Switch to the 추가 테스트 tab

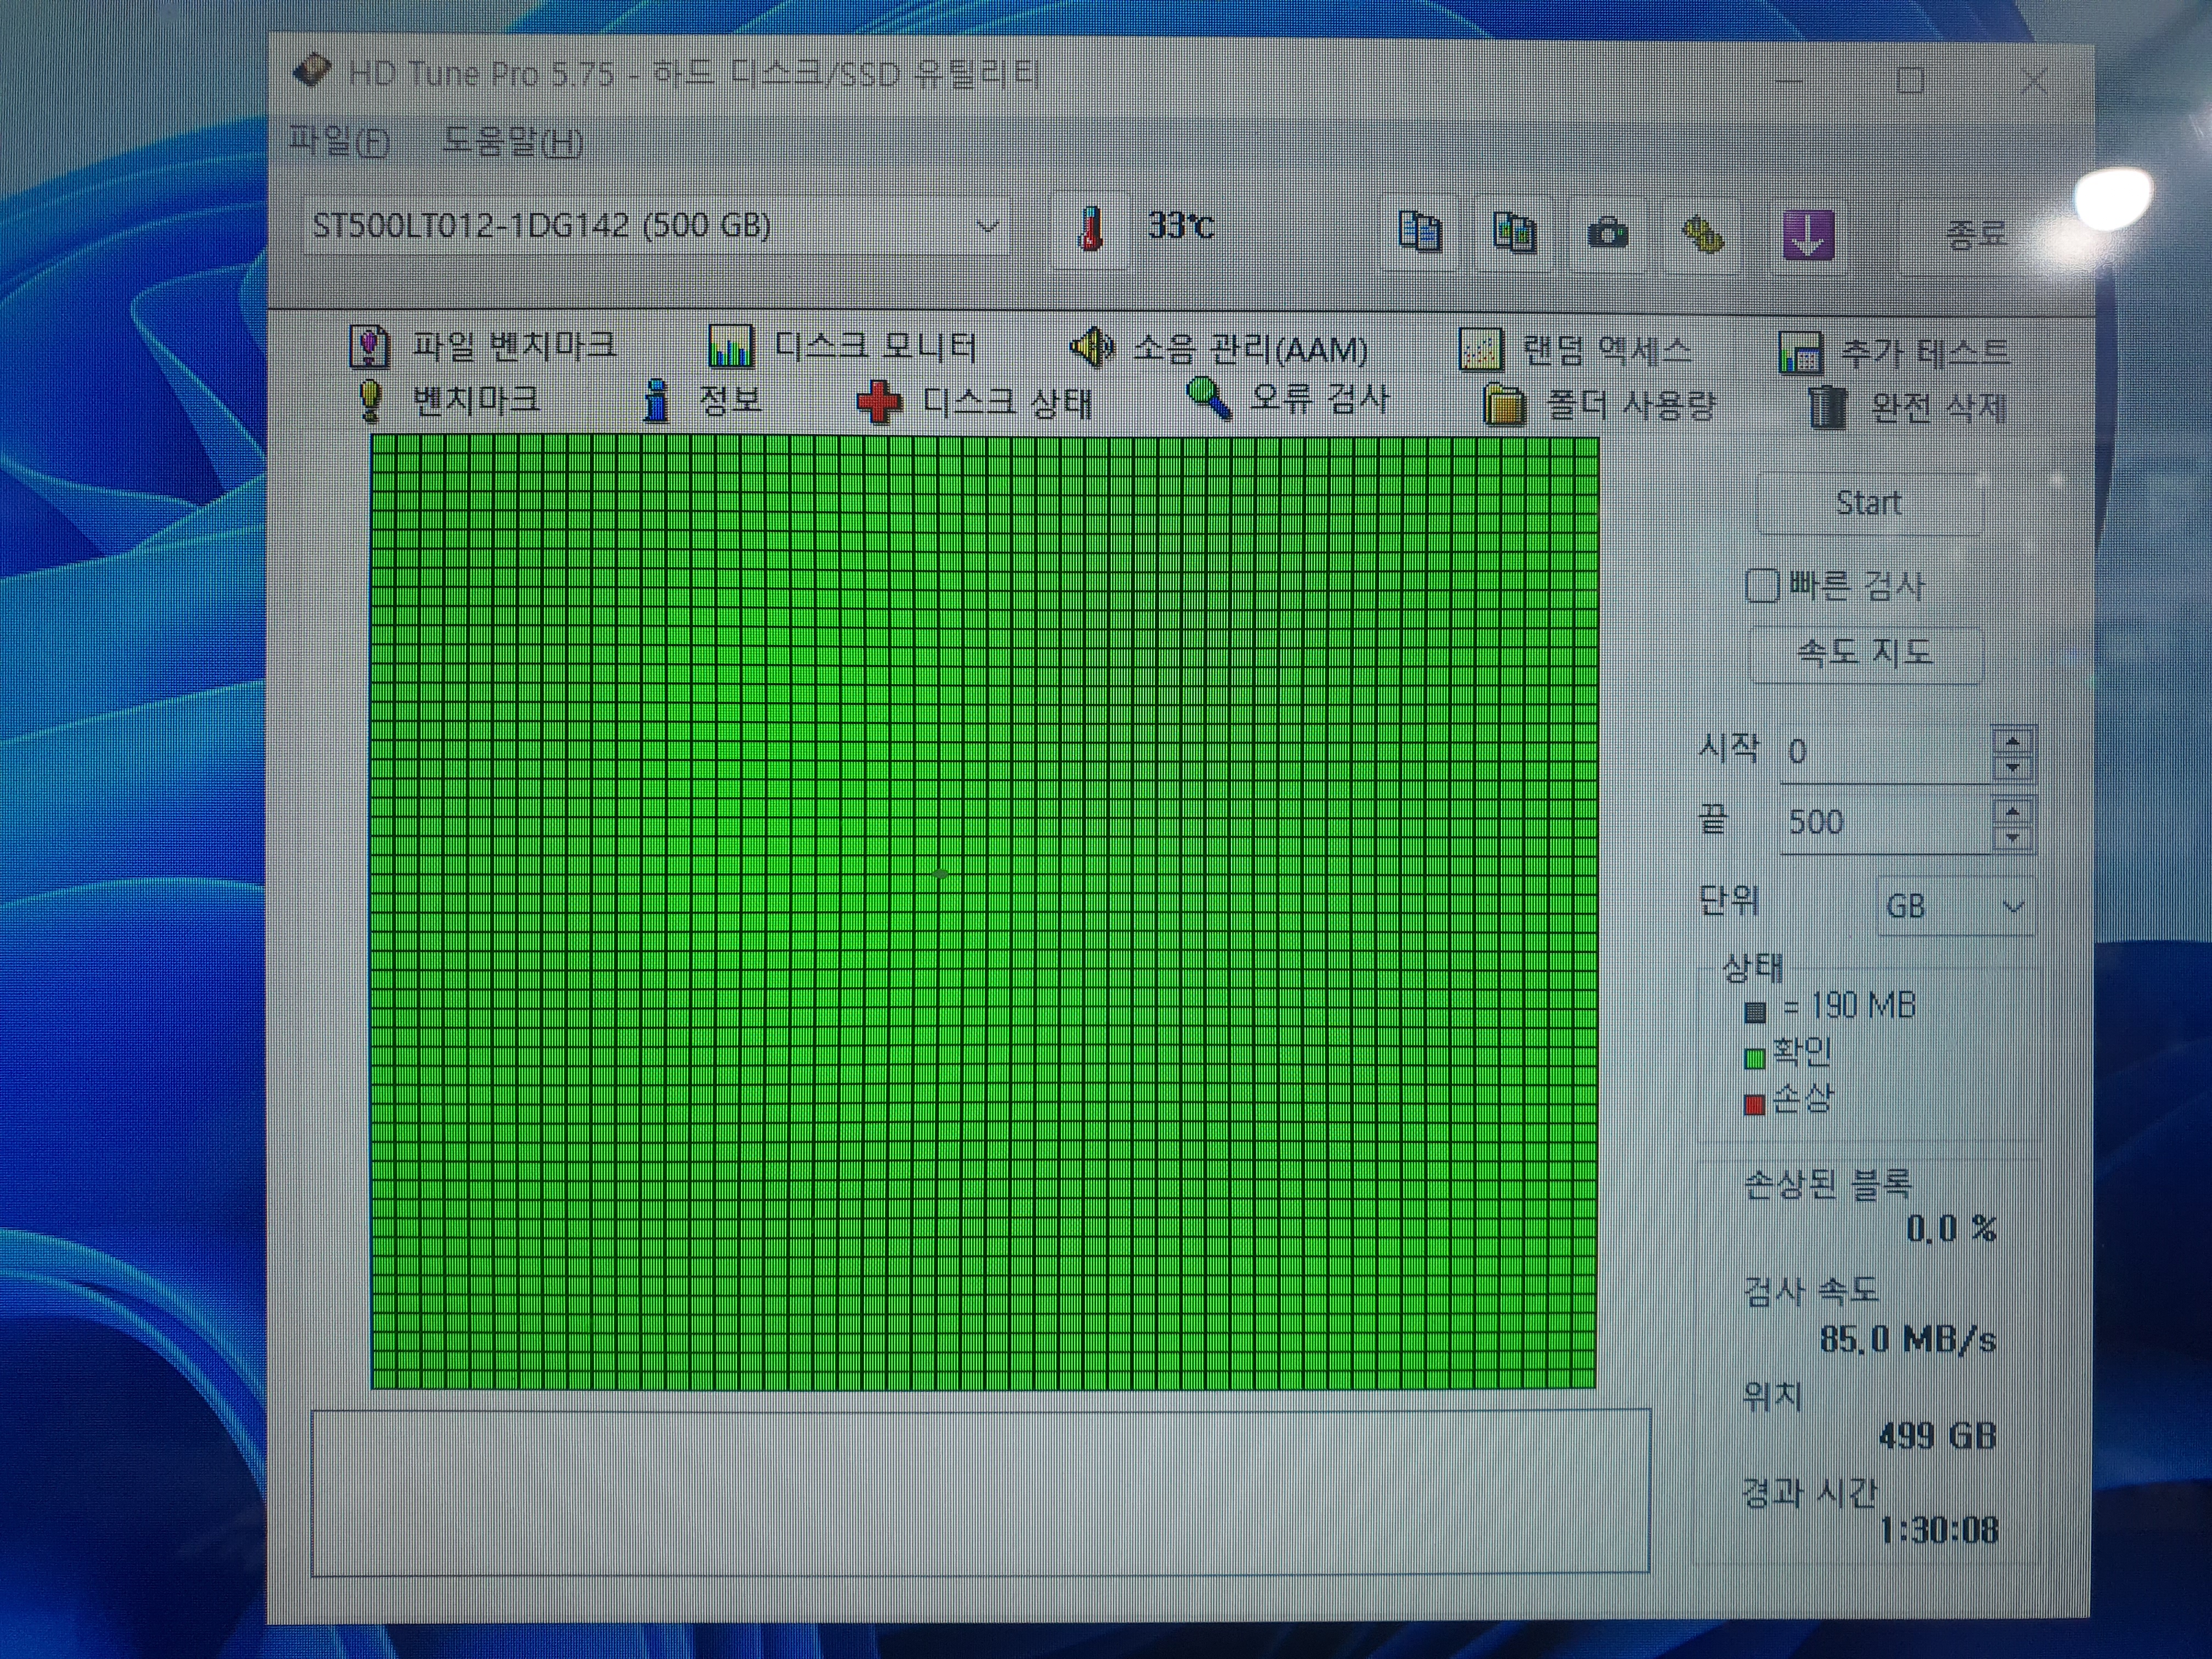point(1894,353)
